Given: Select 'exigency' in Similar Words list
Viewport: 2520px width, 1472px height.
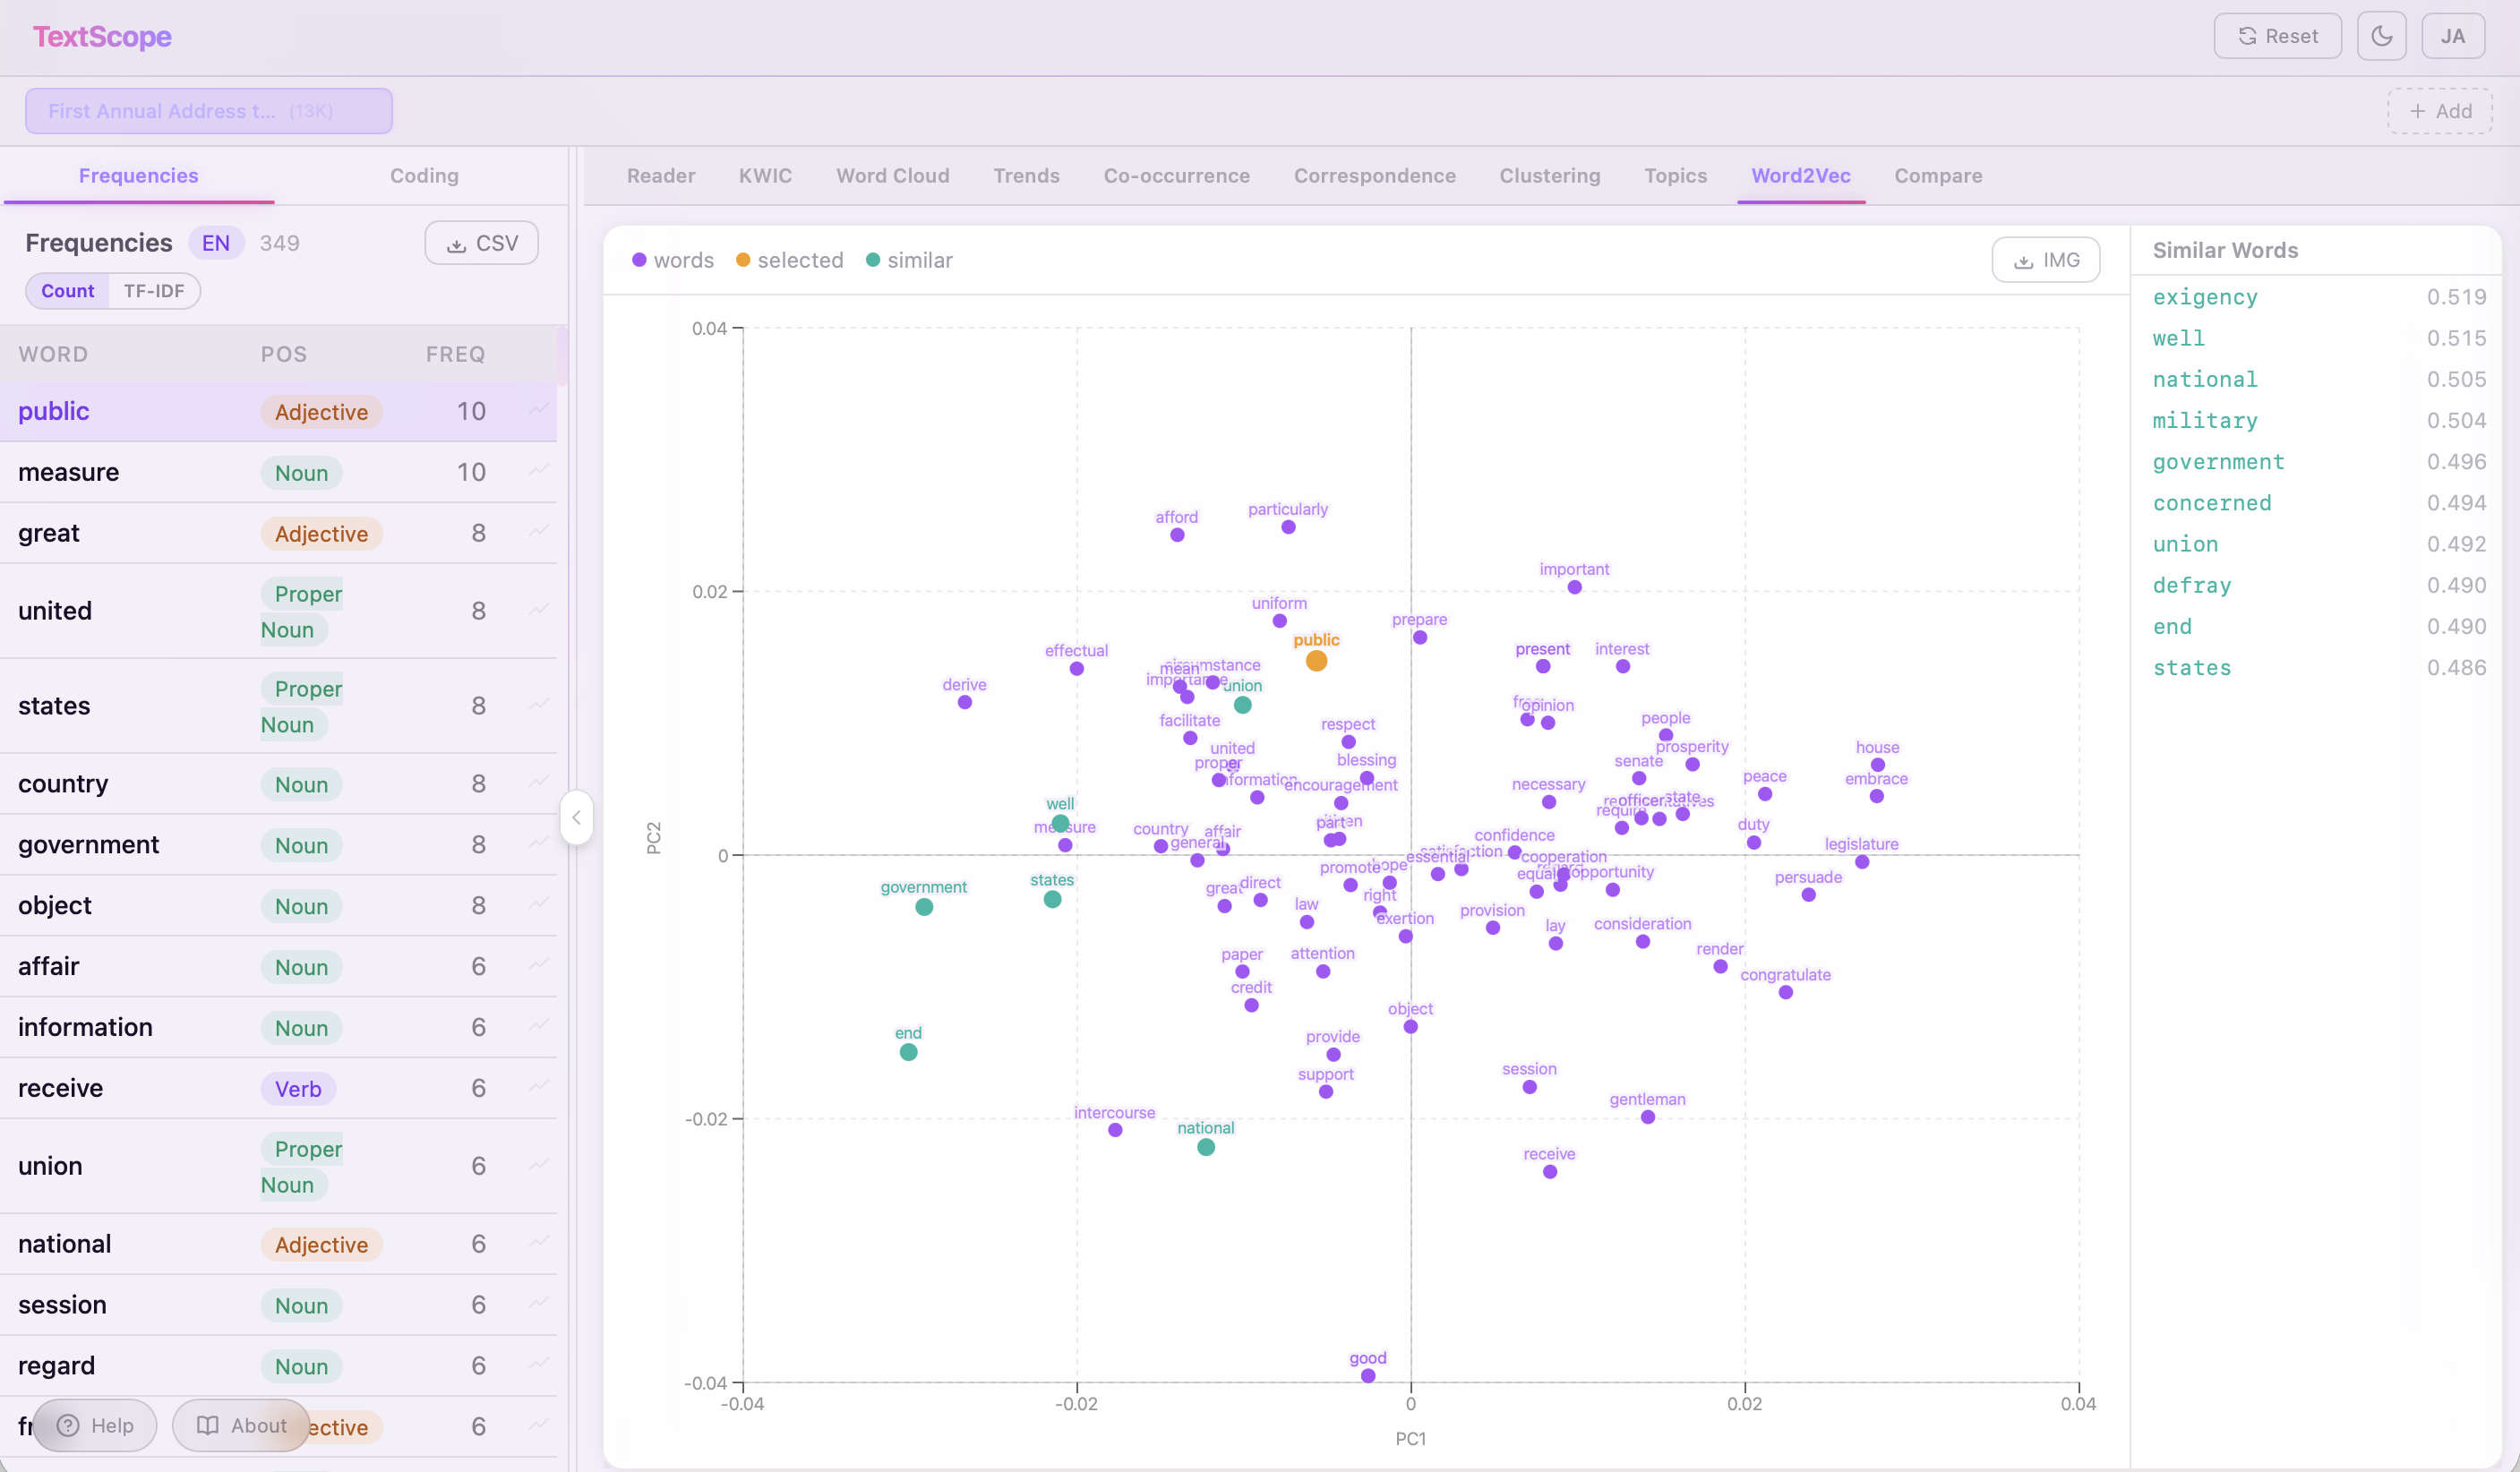Looking at the screenshot, I should pyautogui.click(x=2204, y=297).
